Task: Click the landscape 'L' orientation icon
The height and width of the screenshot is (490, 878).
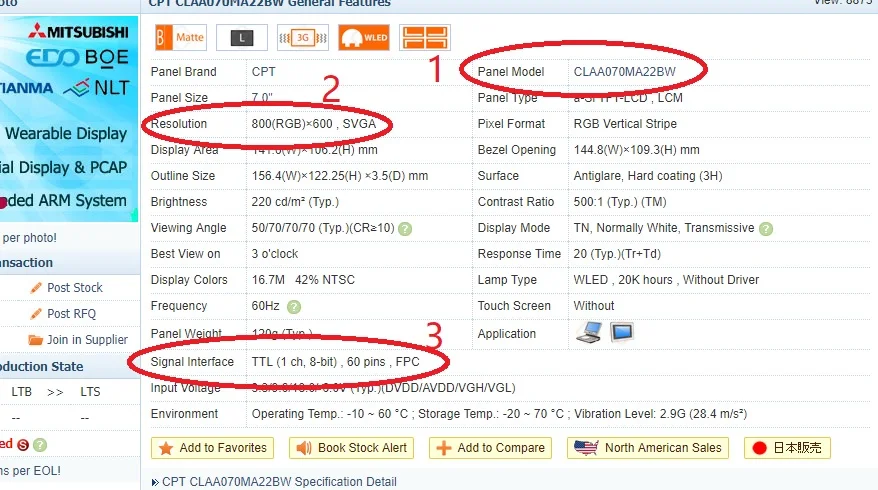Action: point(242,38)
